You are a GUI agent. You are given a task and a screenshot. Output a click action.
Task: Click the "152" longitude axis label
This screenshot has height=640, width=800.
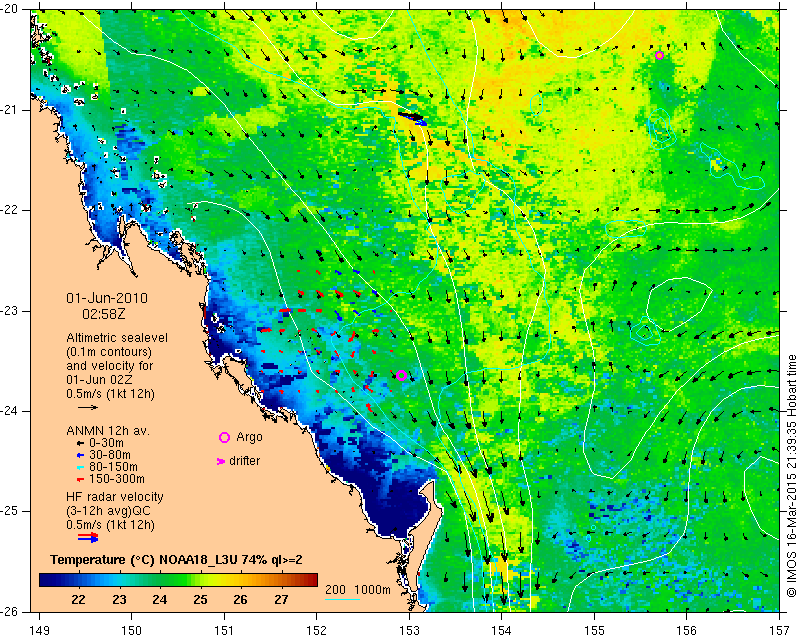pos(316,631)
